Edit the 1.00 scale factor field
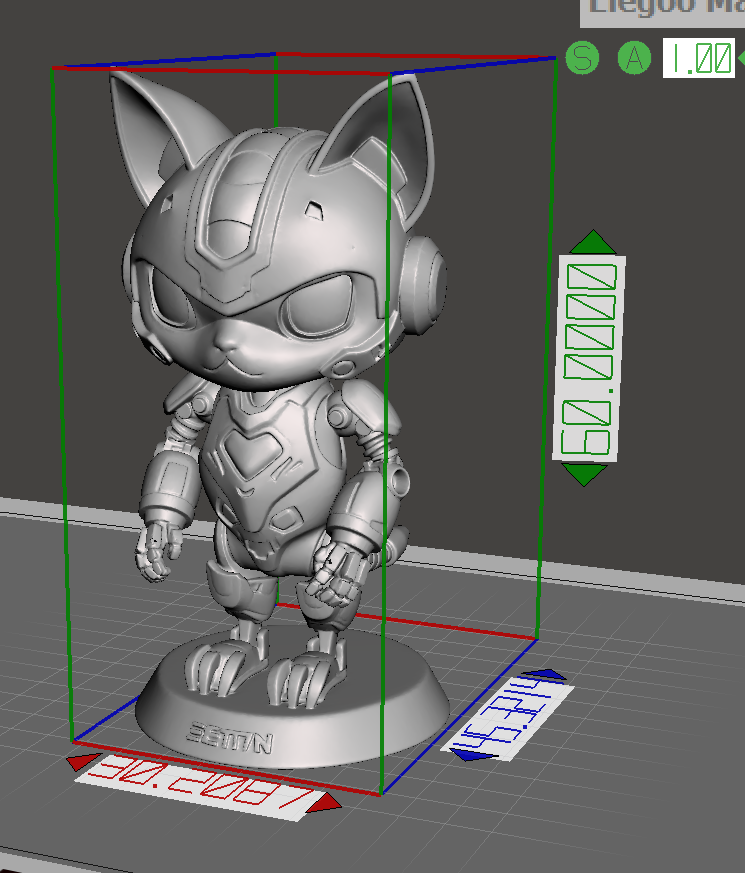The image size is (745, 873). pos(698,58)
